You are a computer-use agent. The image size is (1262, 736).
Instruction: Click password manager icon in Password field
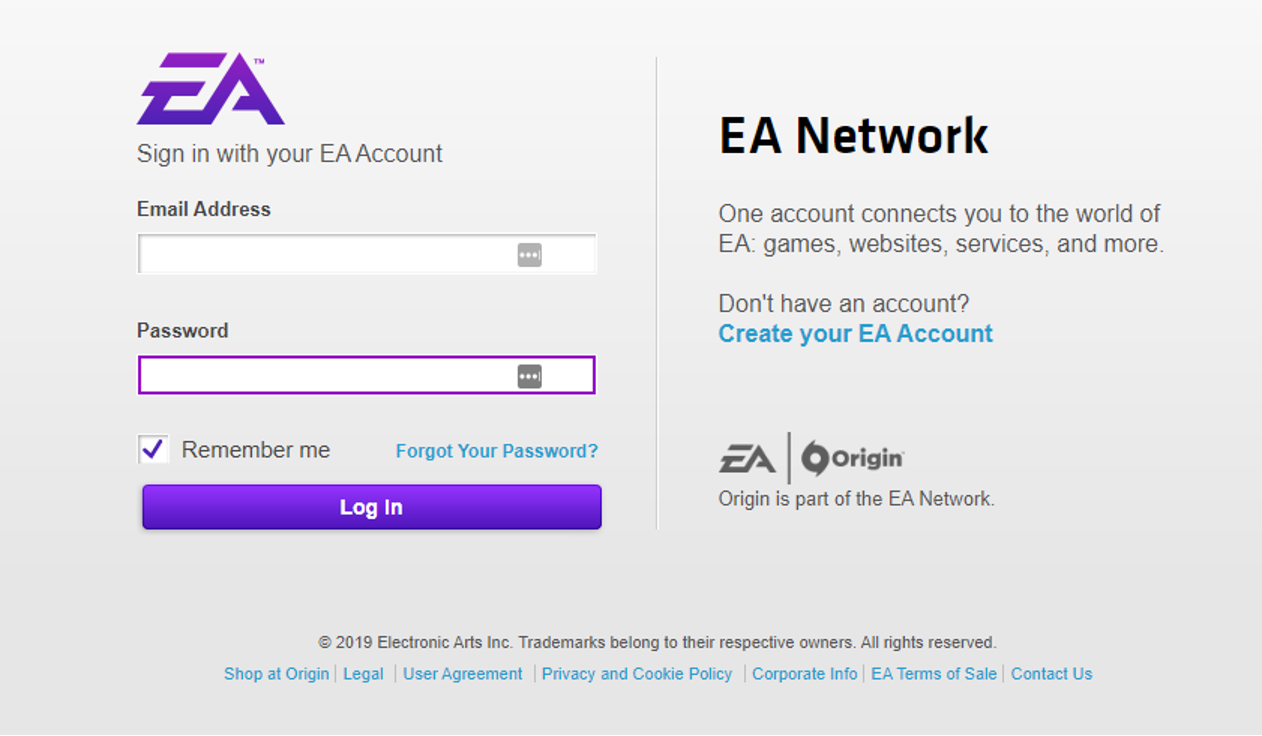(x=529, y=376)
